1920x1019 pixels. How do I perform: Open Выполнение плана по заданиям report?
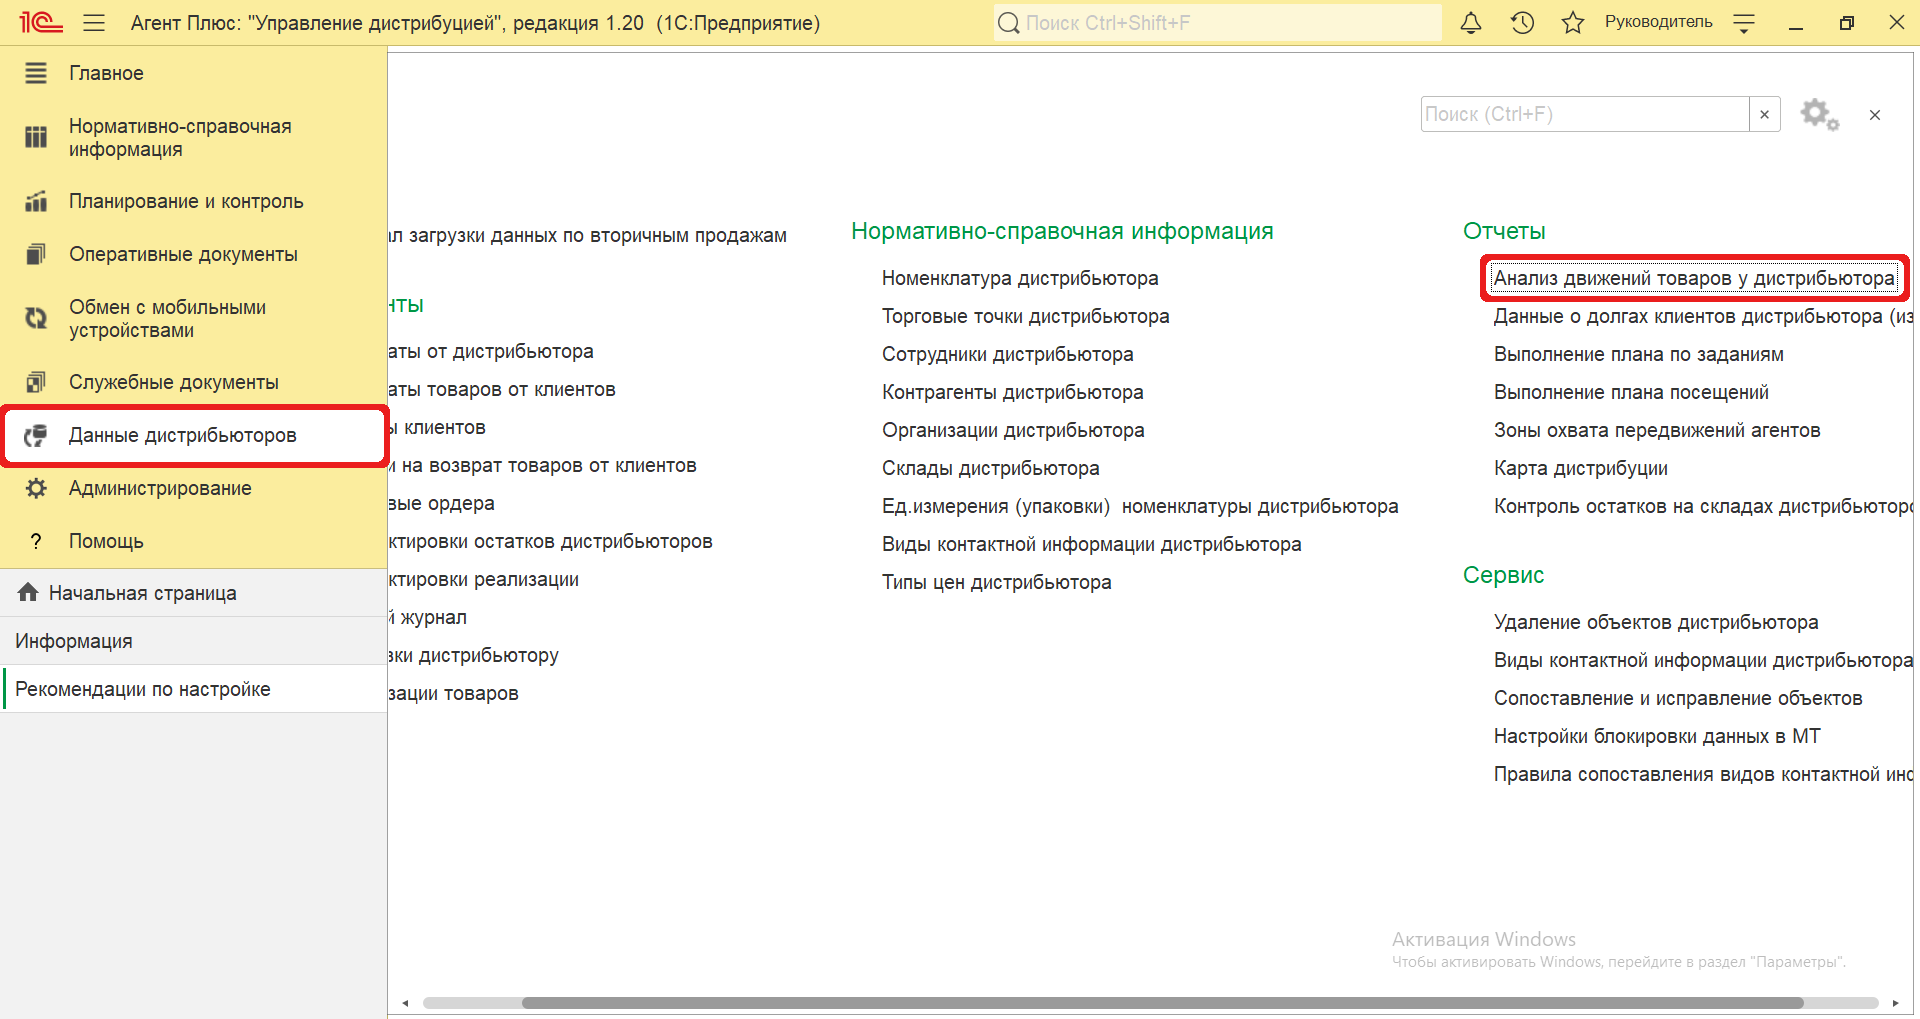click(1638, 354)
